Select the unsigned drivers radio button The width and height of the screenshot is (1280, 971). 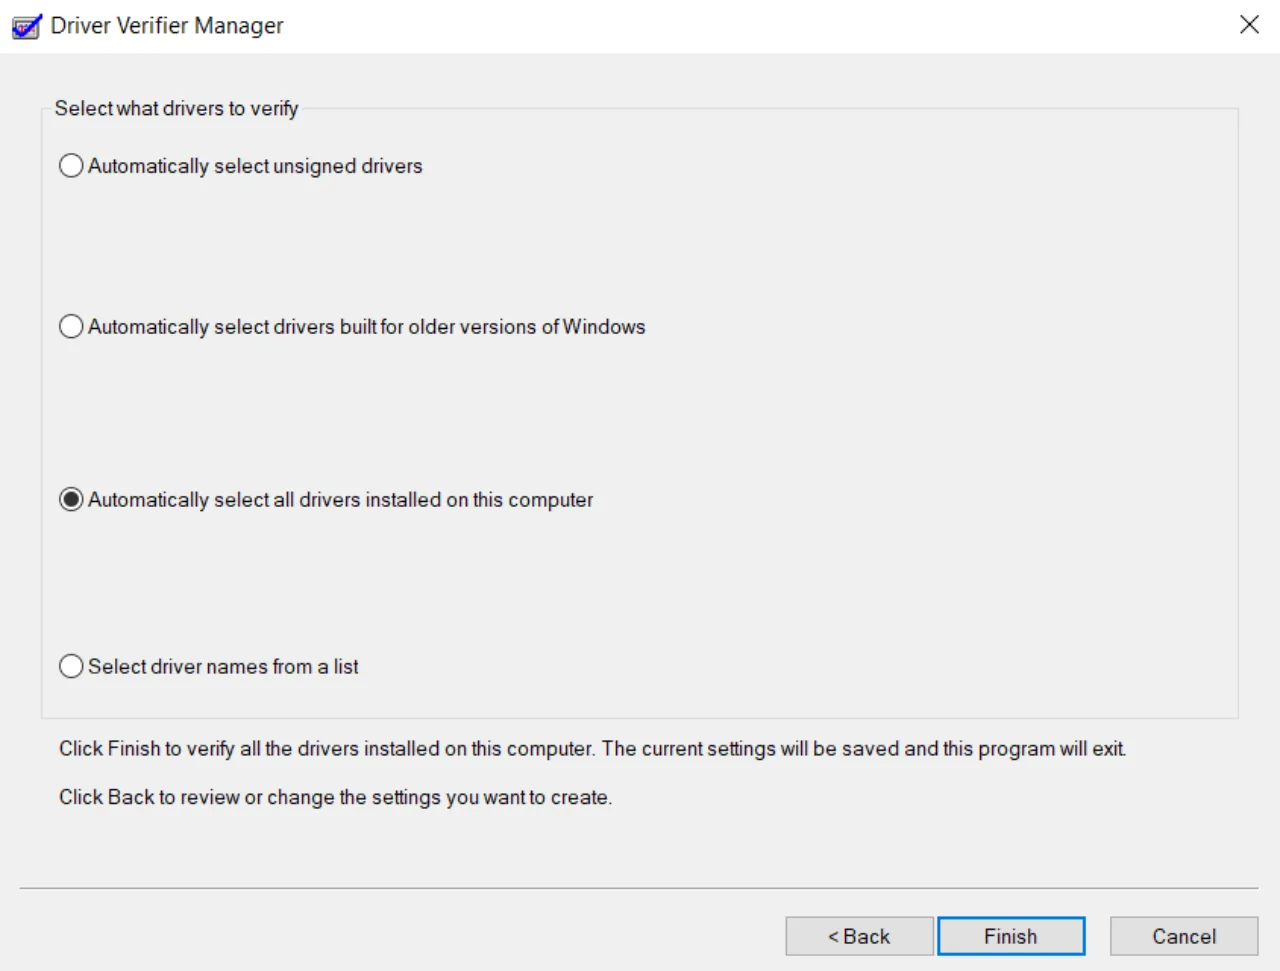(70, 165)
